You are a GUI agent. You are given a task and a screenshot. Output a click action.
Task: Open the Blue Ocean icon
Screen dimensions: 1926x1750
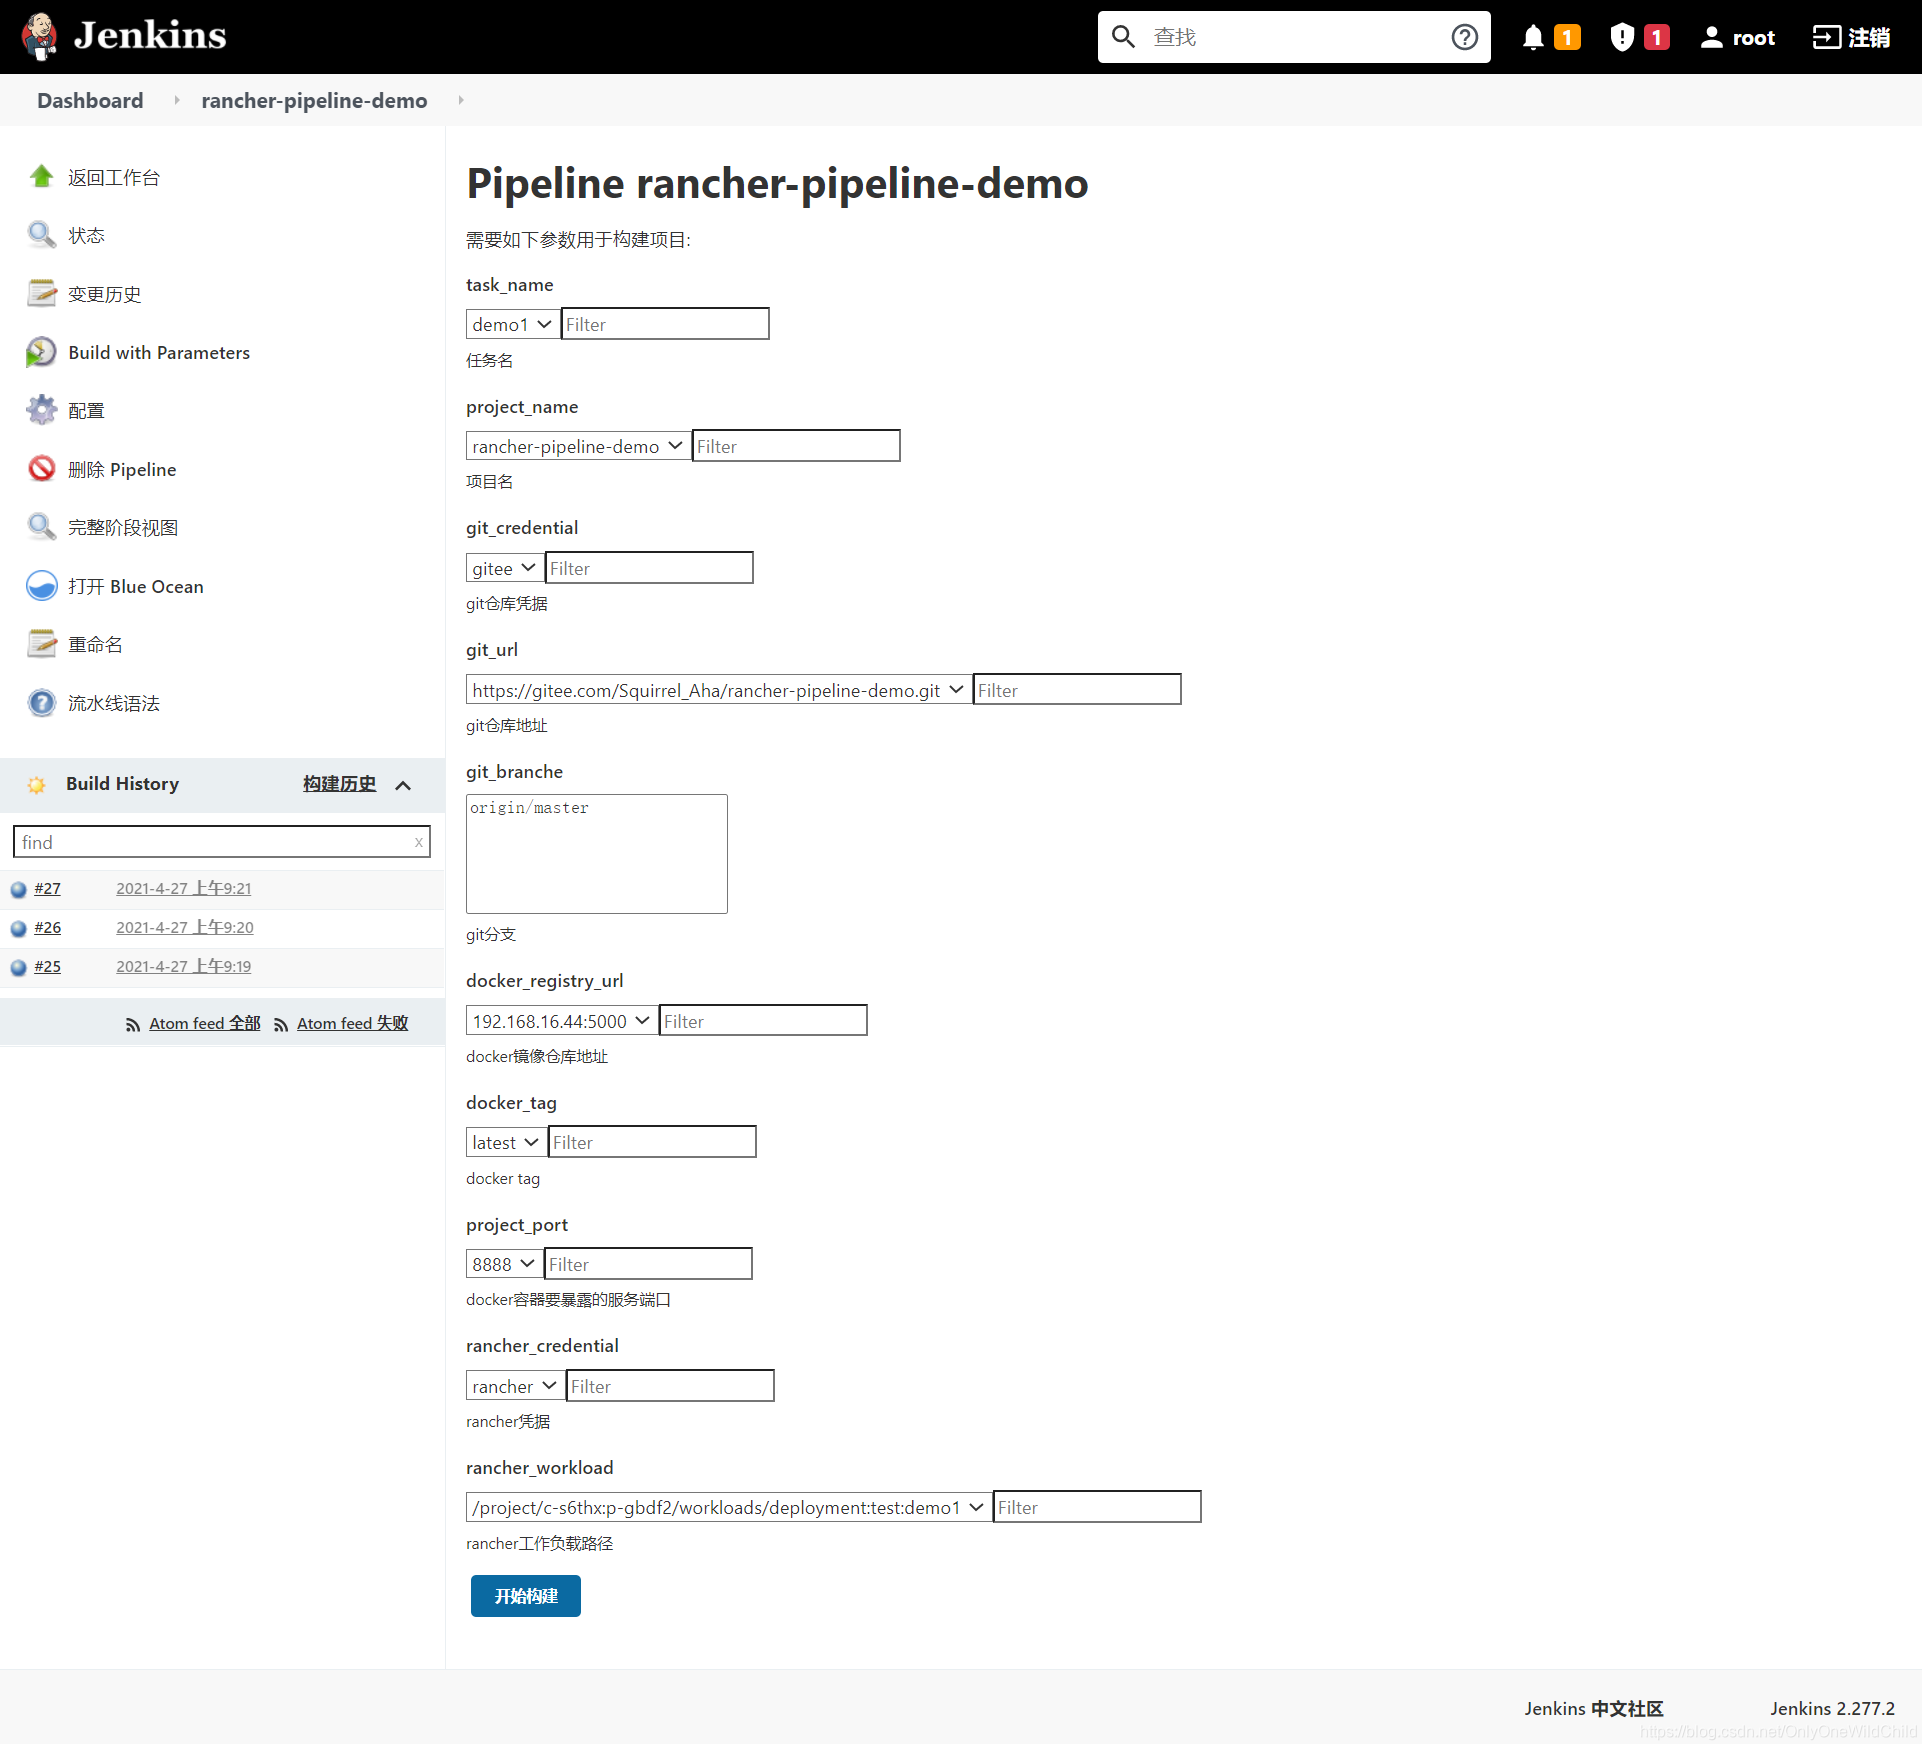click(x=41, y=587)
